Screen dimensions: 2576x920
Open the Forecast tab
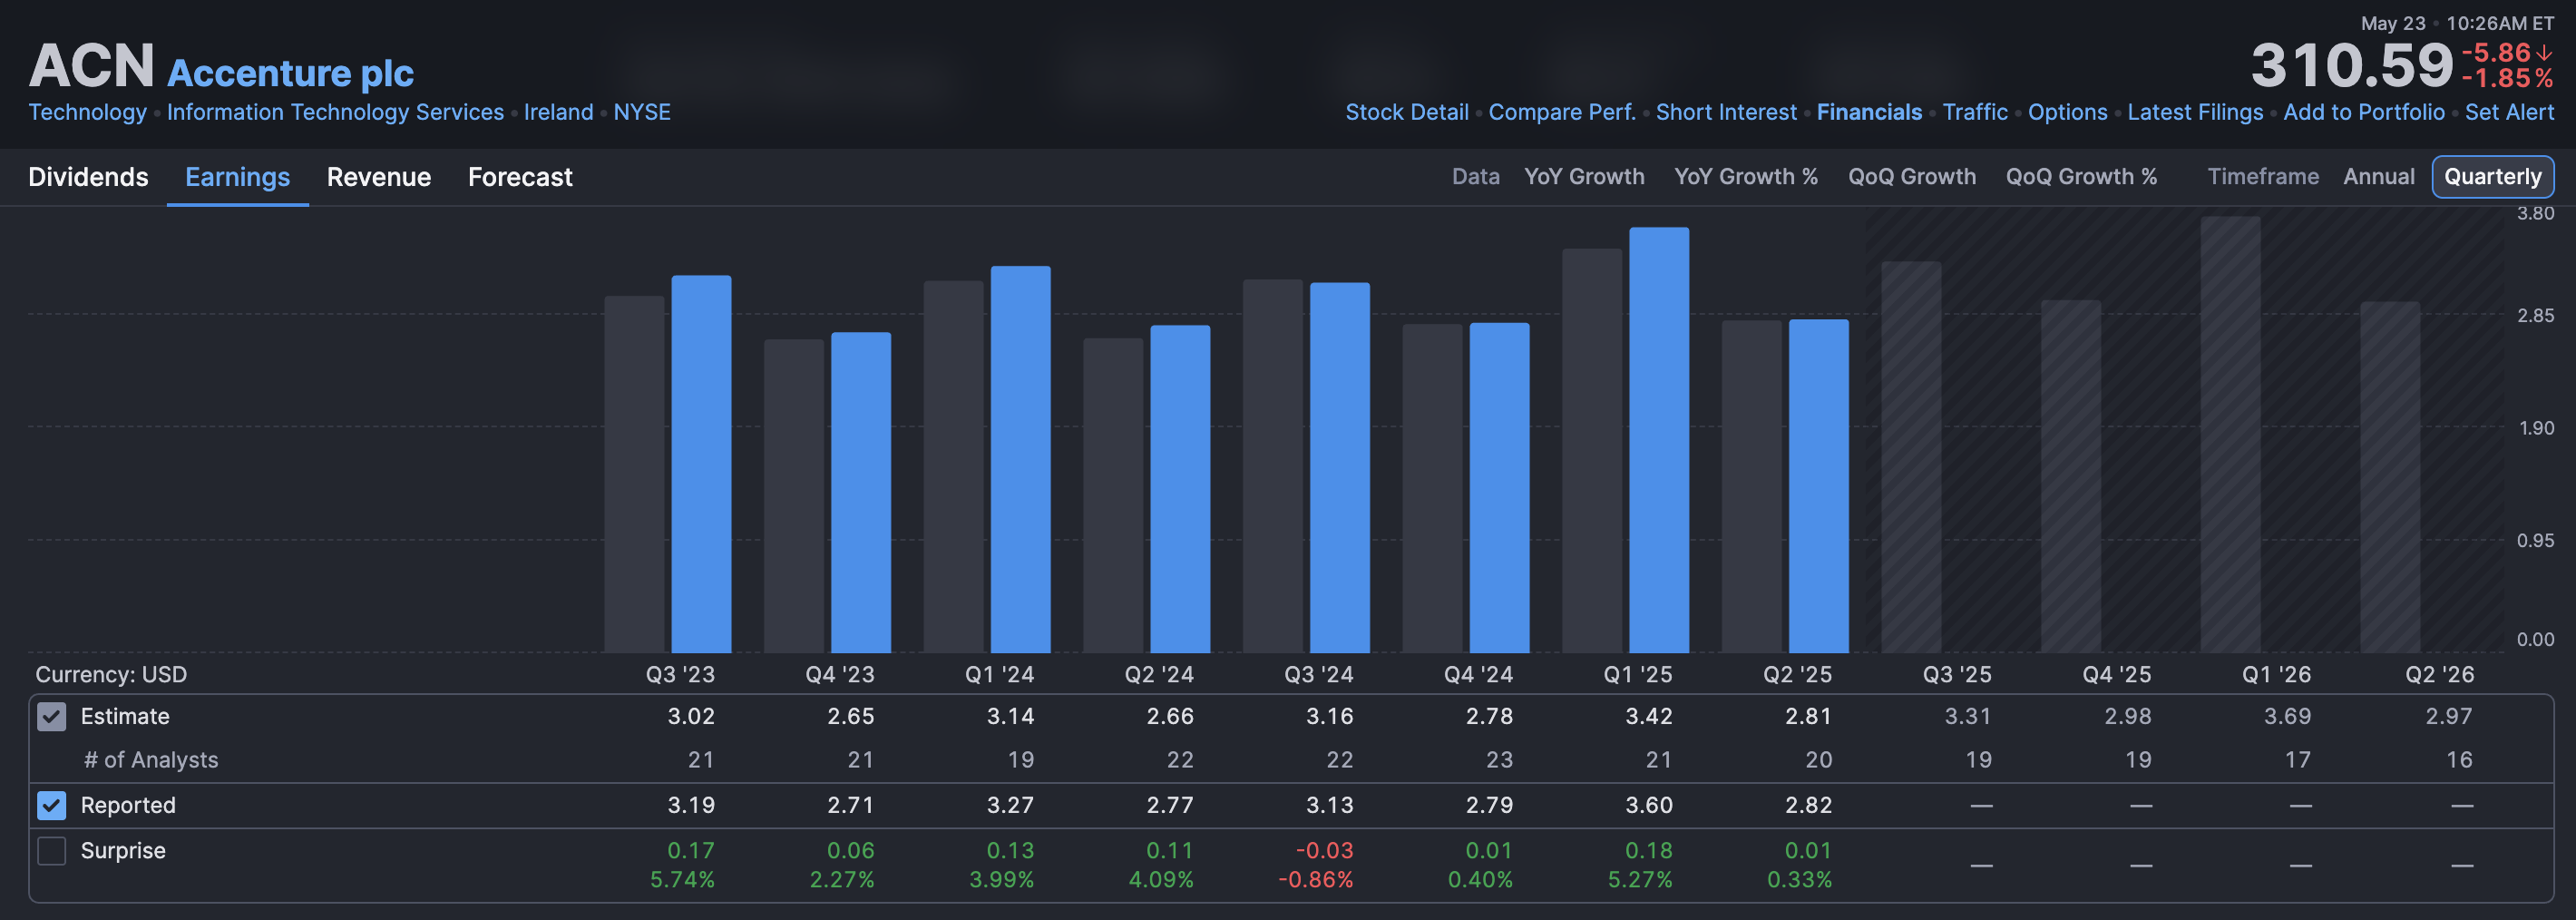[x=520, y=177]
